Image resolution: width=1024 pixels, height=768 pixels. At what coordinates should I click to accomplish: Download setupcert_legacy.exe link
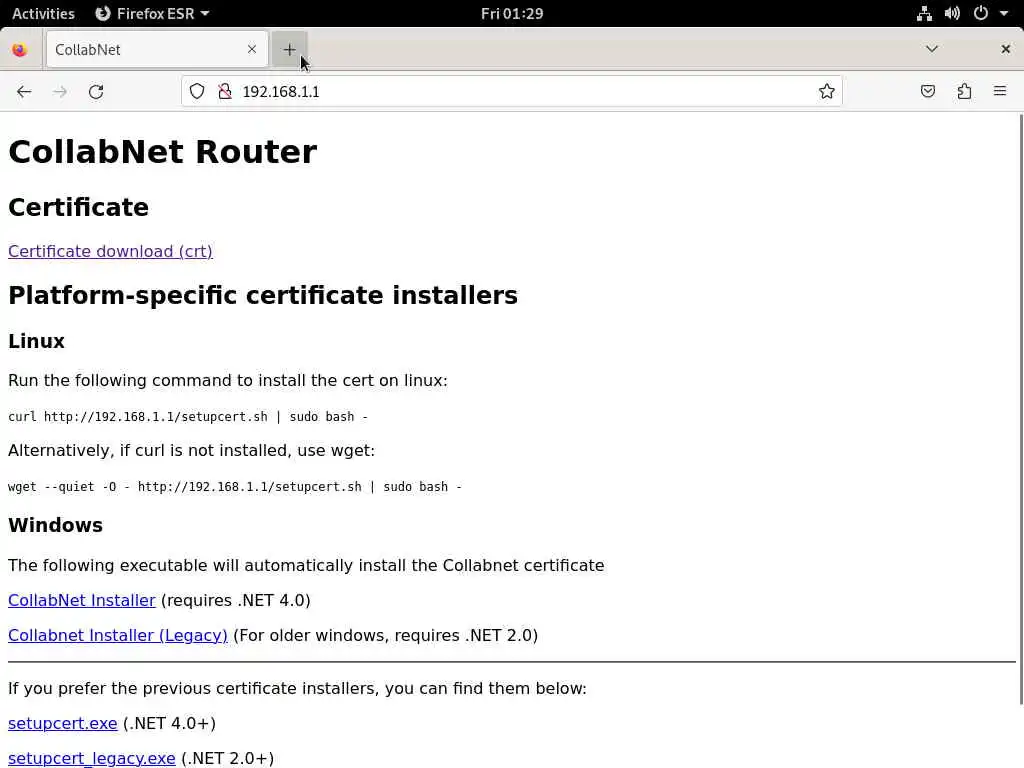91,758
